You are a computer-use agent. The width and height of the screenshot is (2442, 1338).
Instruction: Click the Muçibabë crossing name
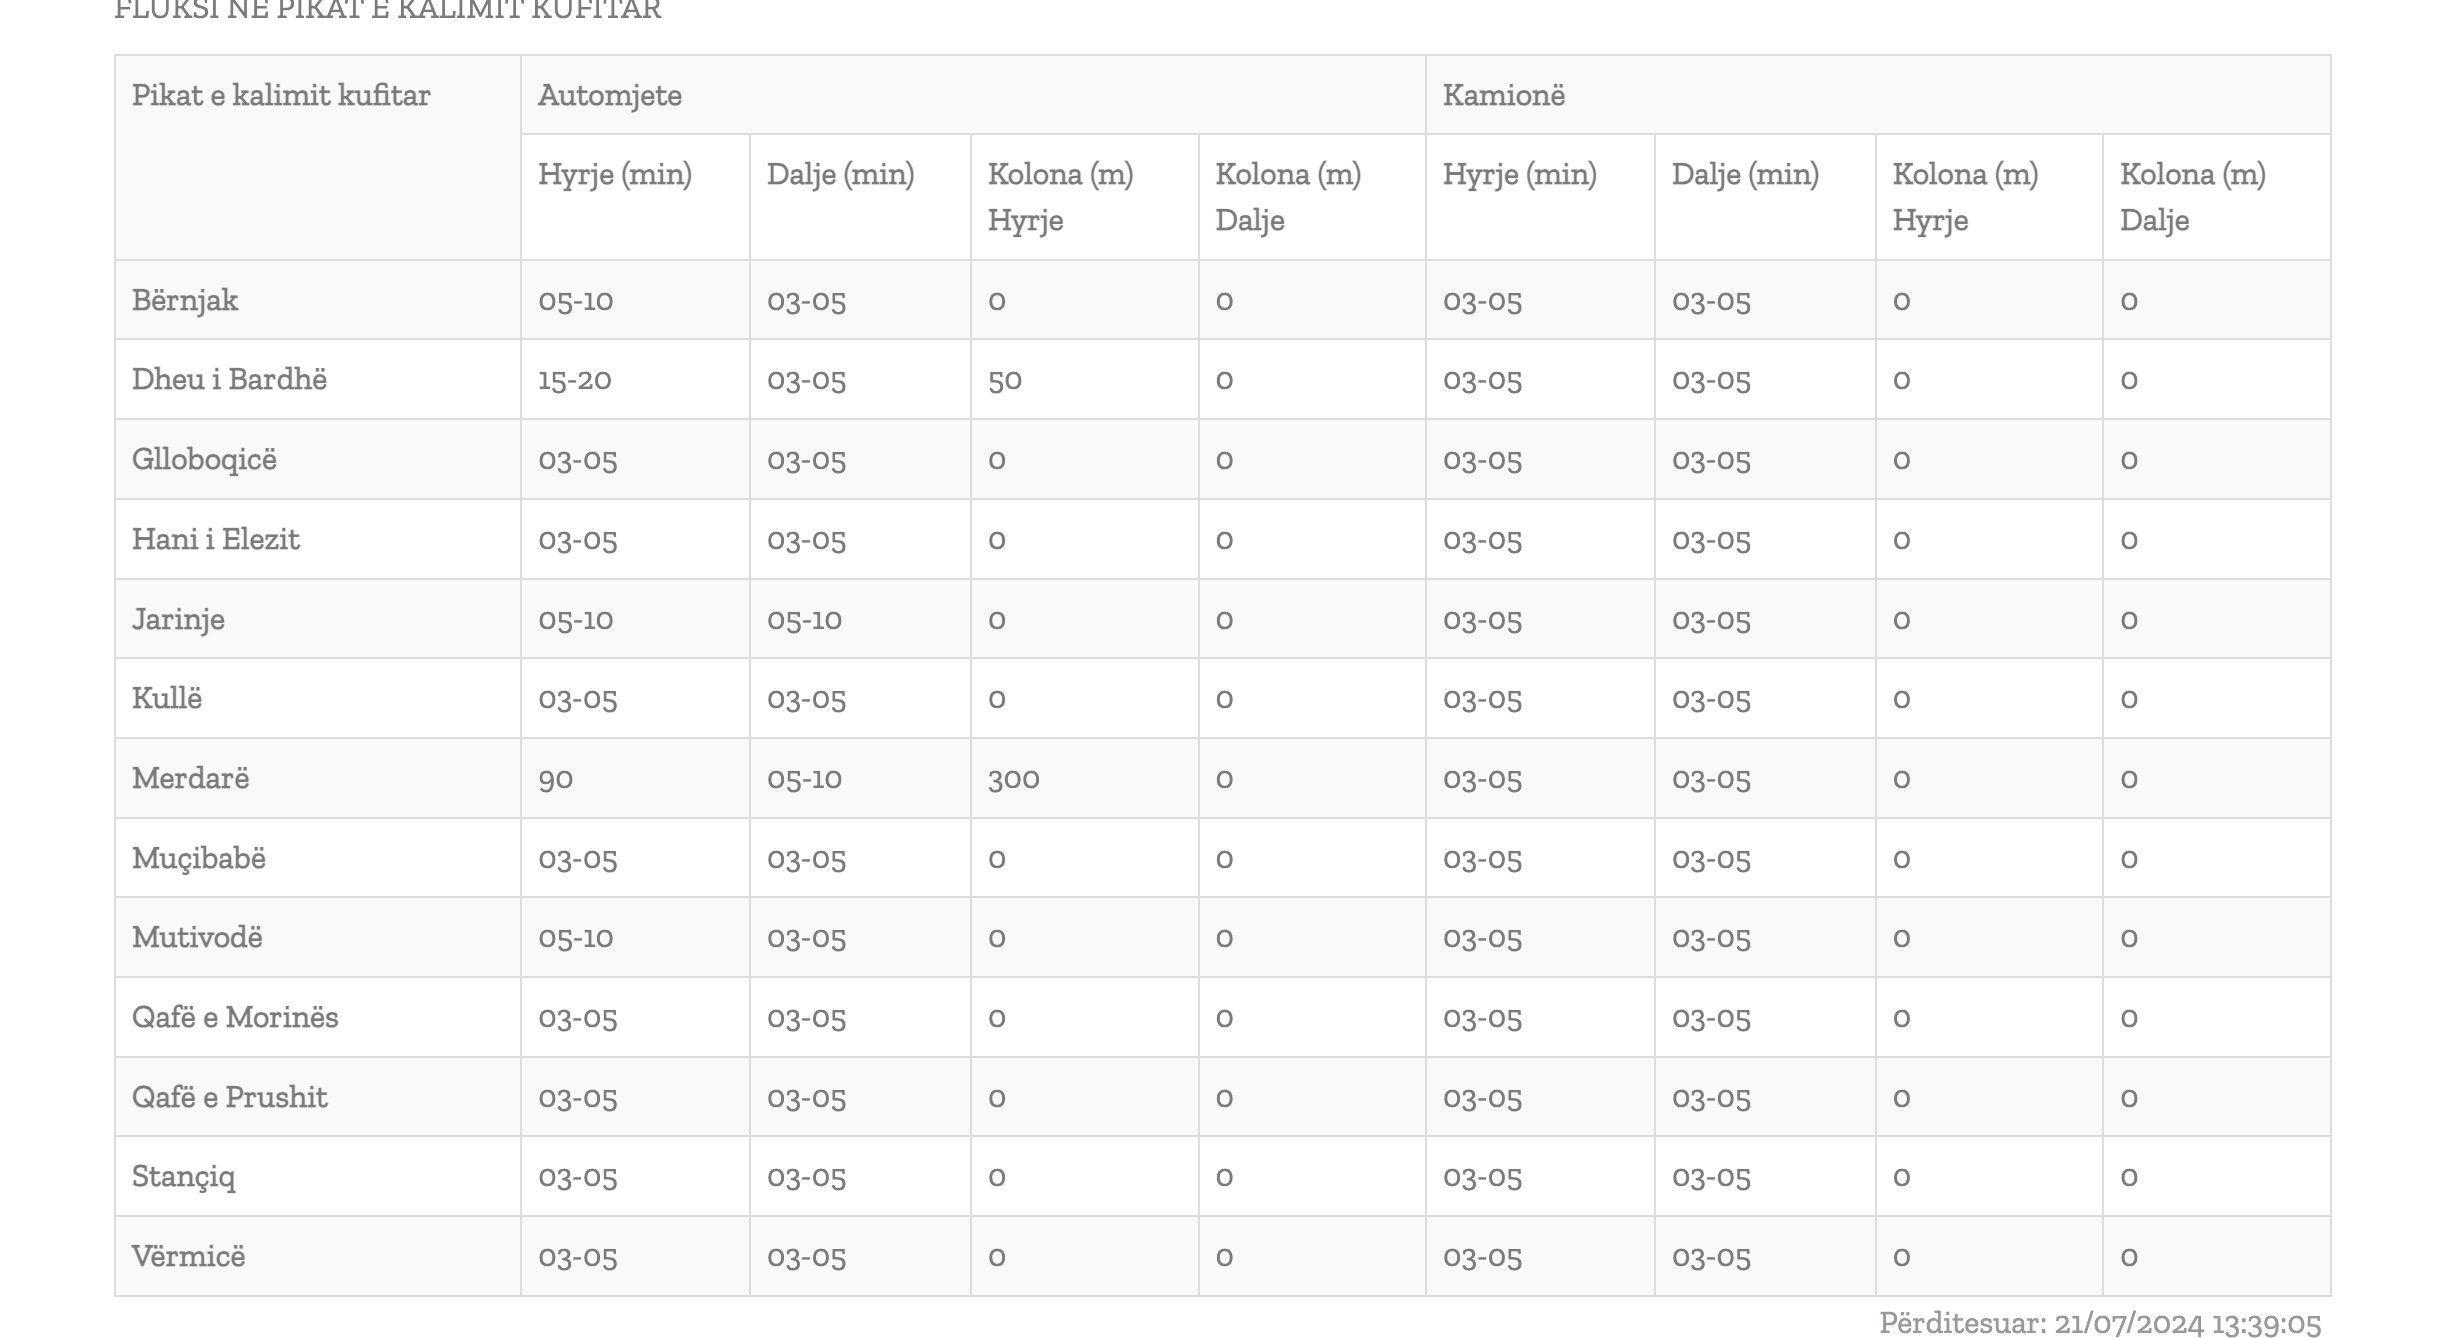tap(199, 858)
